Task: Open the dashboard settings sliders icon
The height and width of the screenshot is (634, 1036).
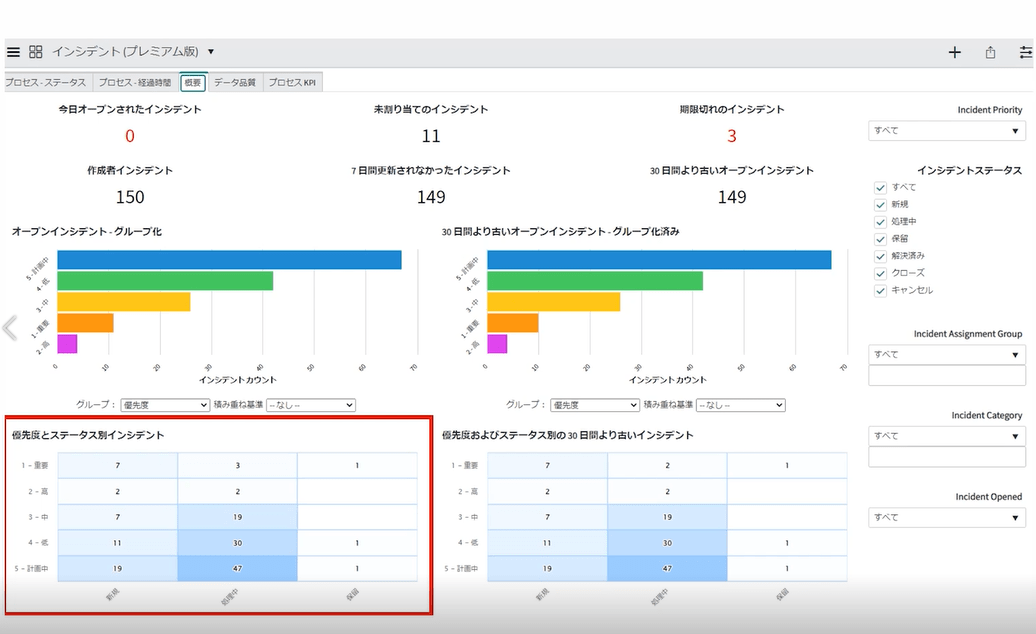Action: pos(1024,52)
